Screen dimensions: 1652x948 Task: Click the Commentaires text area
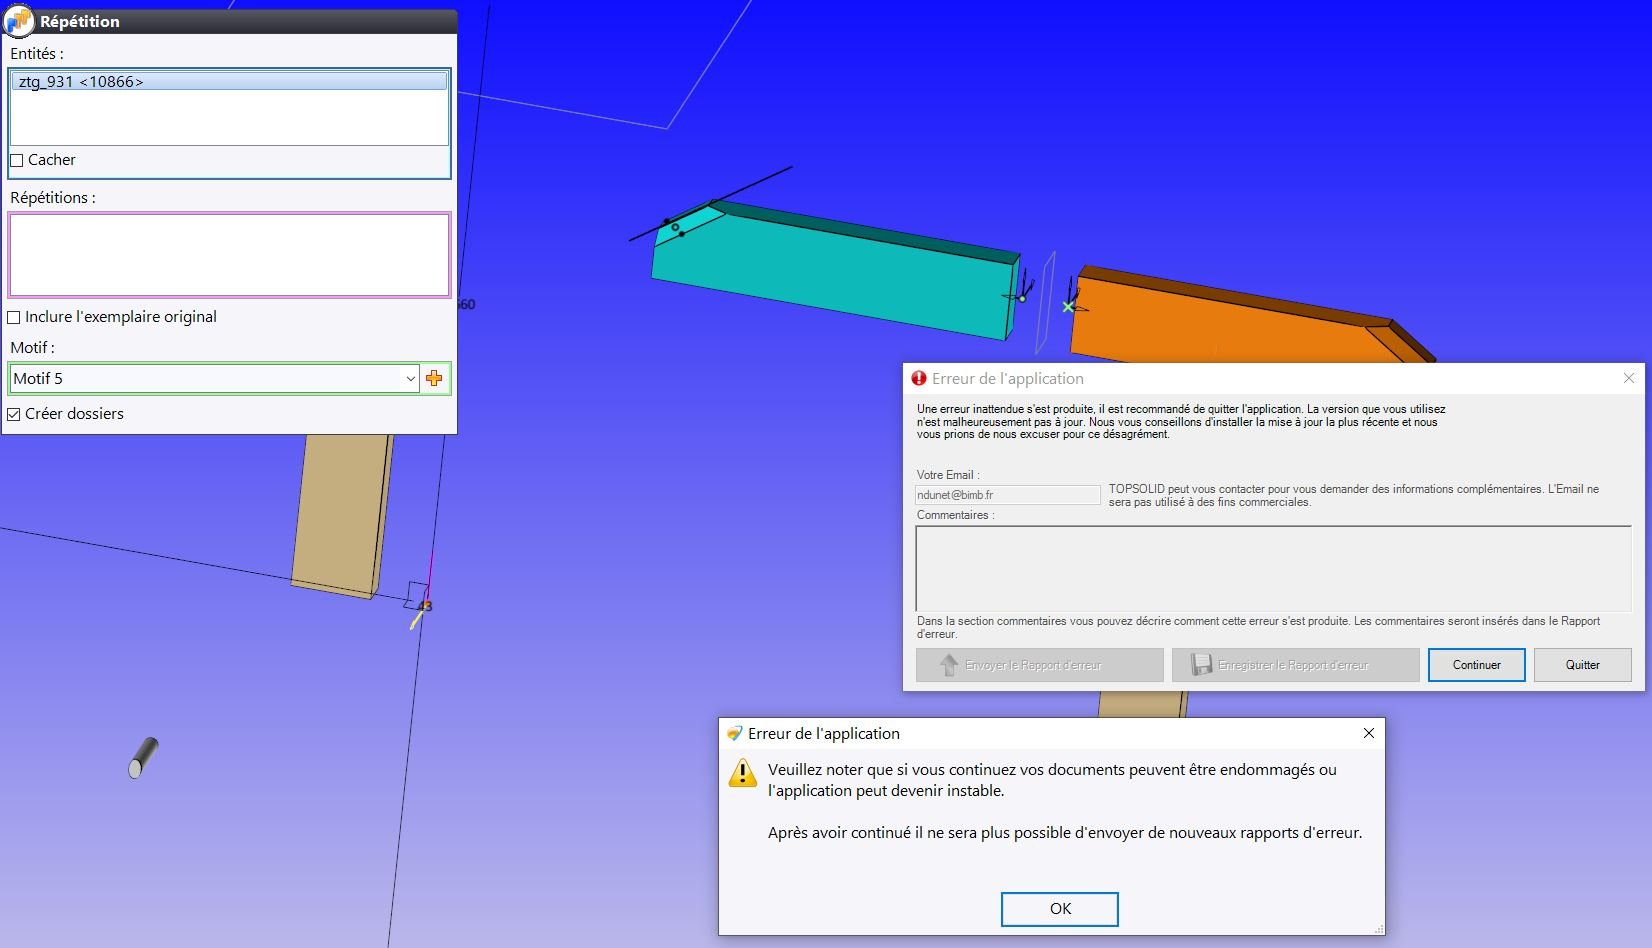pyautogui.click(x=1273, y=568)
